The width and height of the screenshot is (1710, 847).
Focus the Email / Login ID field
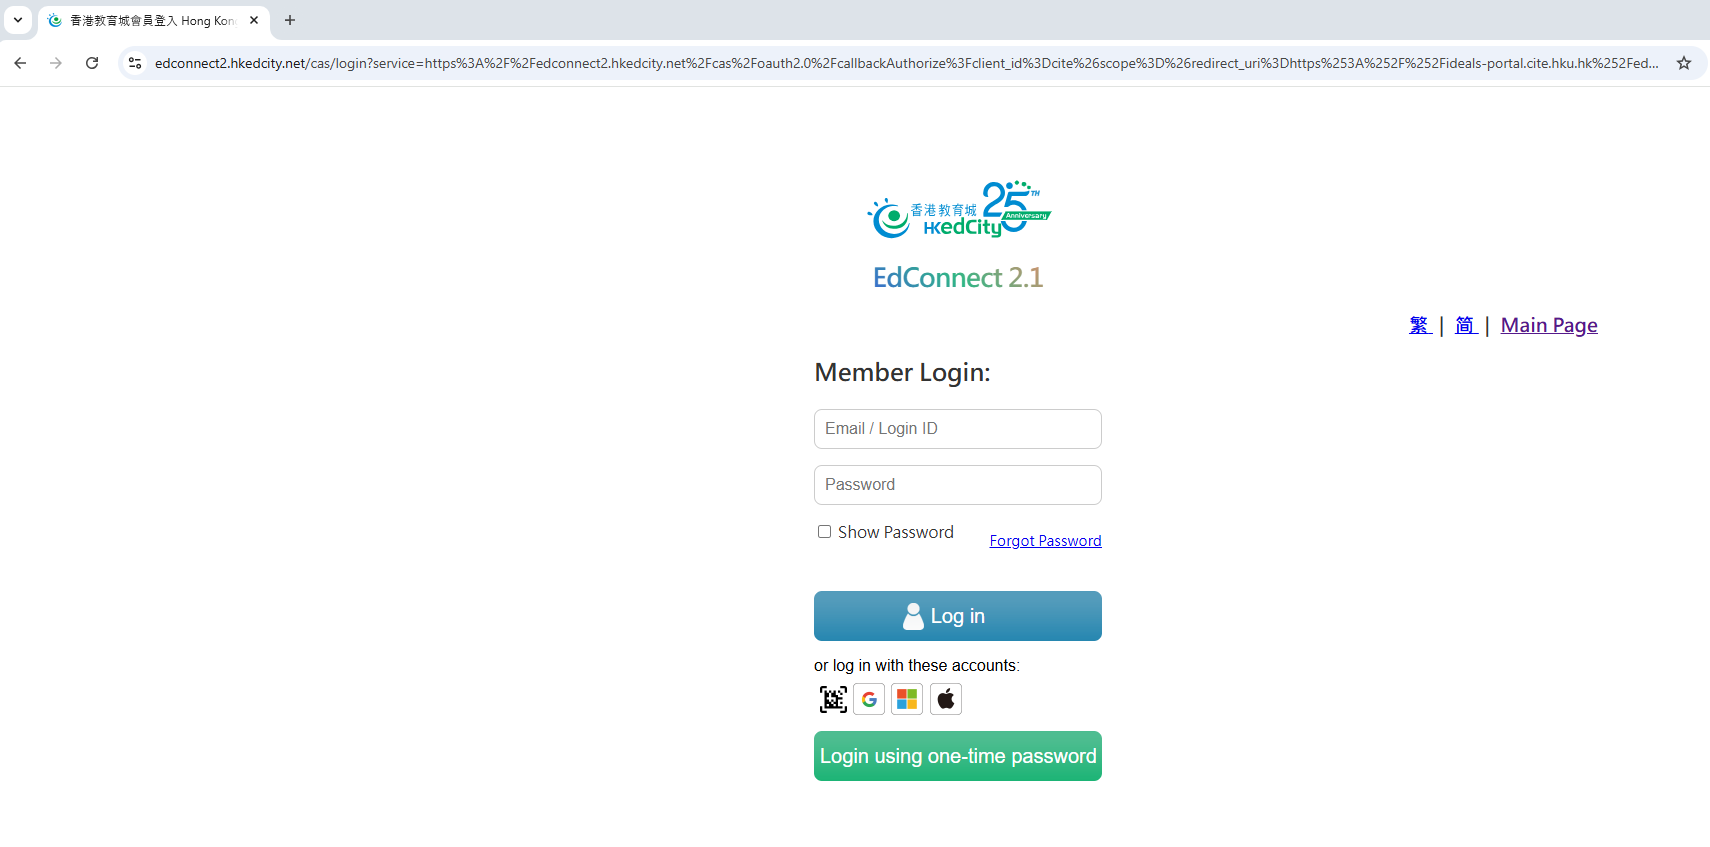(x=958, y=429)
